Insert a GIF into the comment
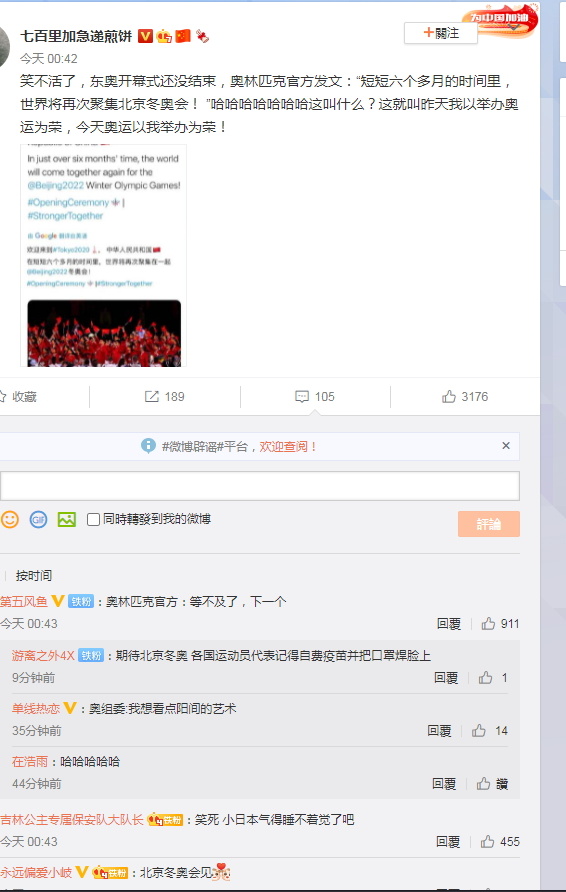 38,519
